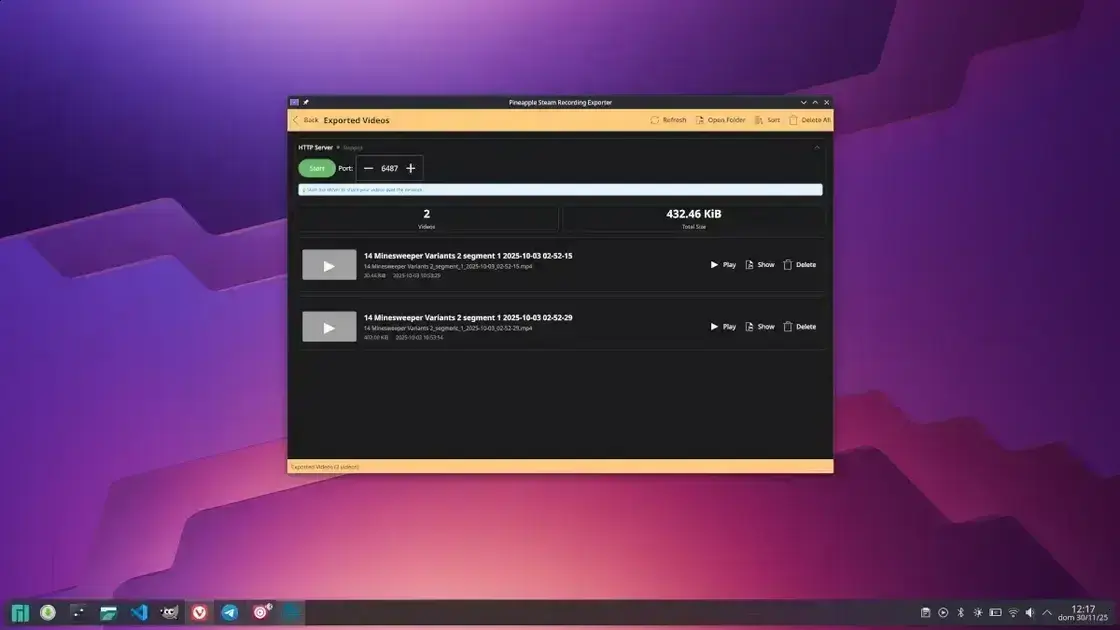Screen dimensions: 1120x630
Task: Play the 02-52-15 segment video
Action: (723, 265)
